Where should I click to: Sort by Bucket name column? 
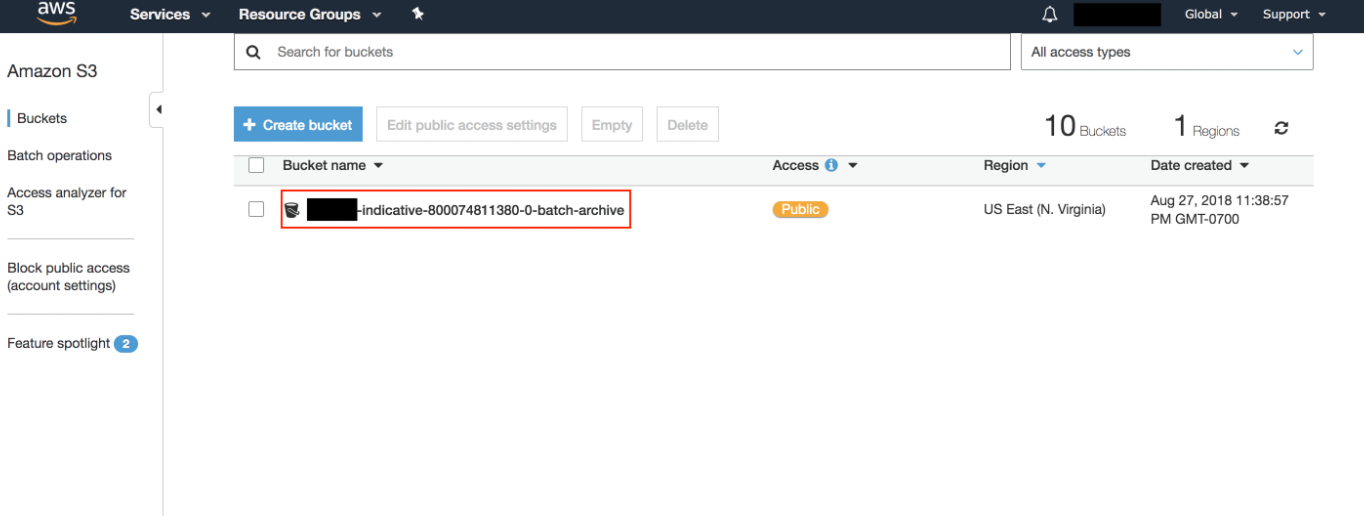(333, 165)
